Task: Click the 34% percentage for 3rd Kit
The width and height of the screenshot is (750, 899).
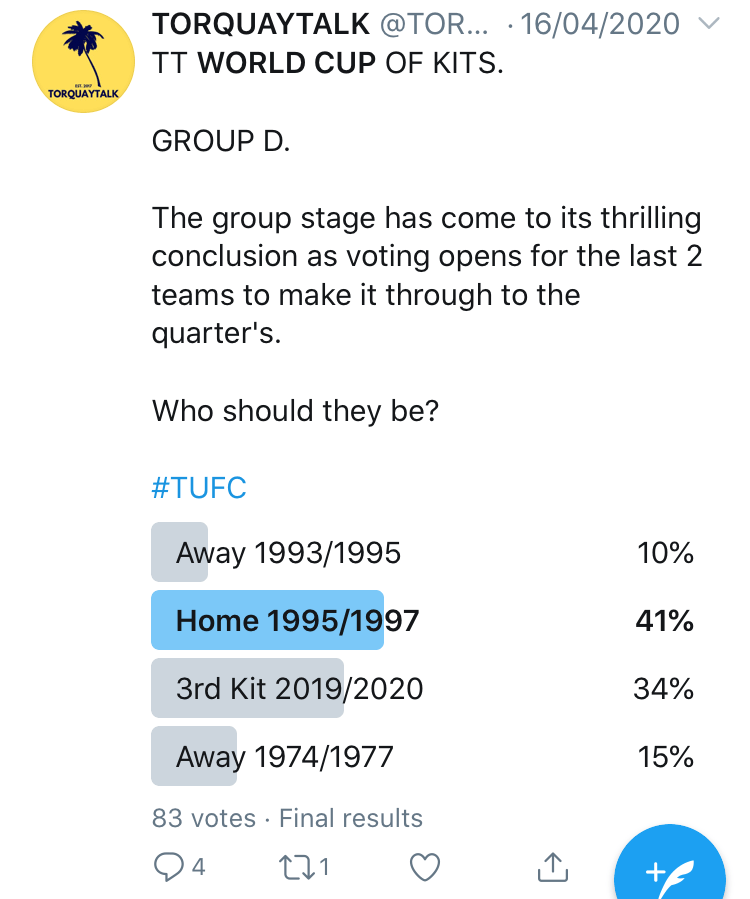Action: click(663, 689)
